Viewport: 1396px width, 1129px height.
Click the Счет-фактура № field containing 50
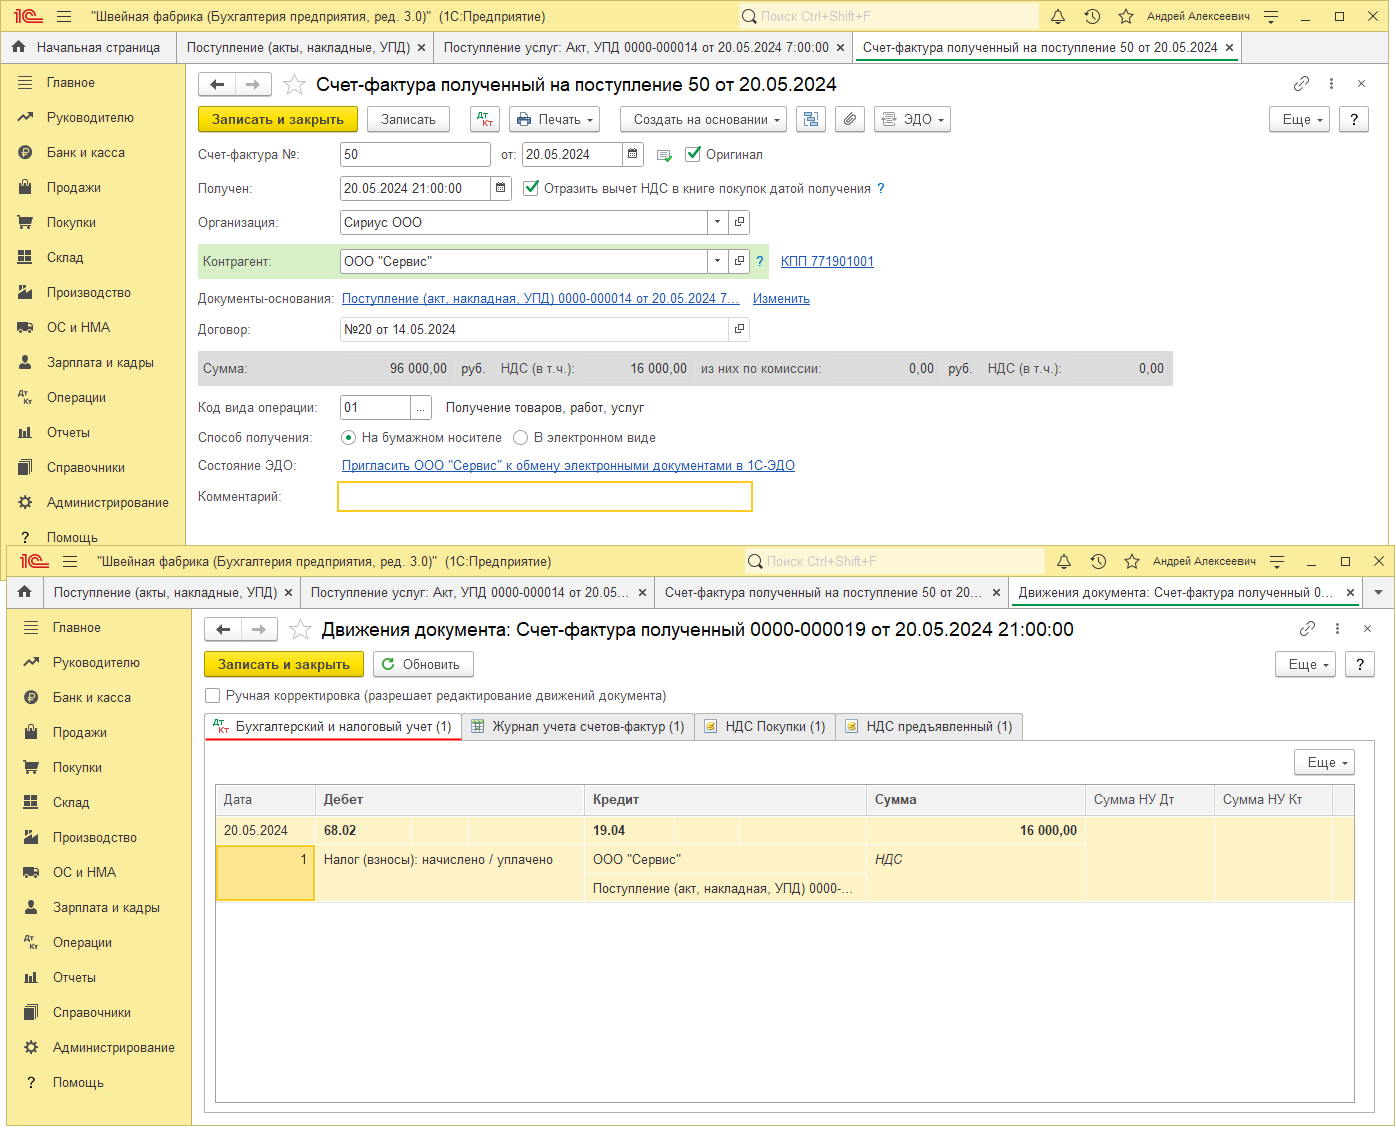click(415, 154)
